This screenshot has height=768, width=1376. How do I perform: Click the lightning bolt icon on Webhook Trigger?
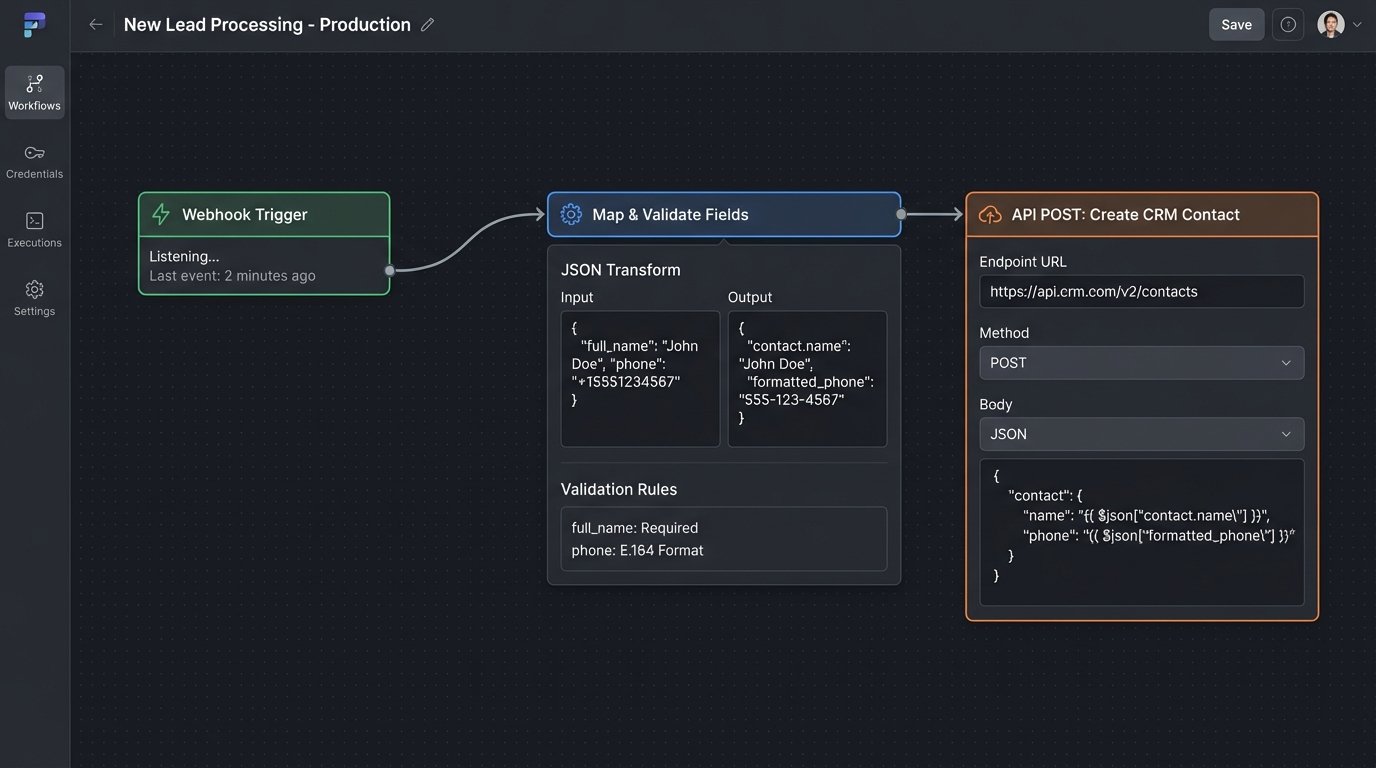(160, 214)
